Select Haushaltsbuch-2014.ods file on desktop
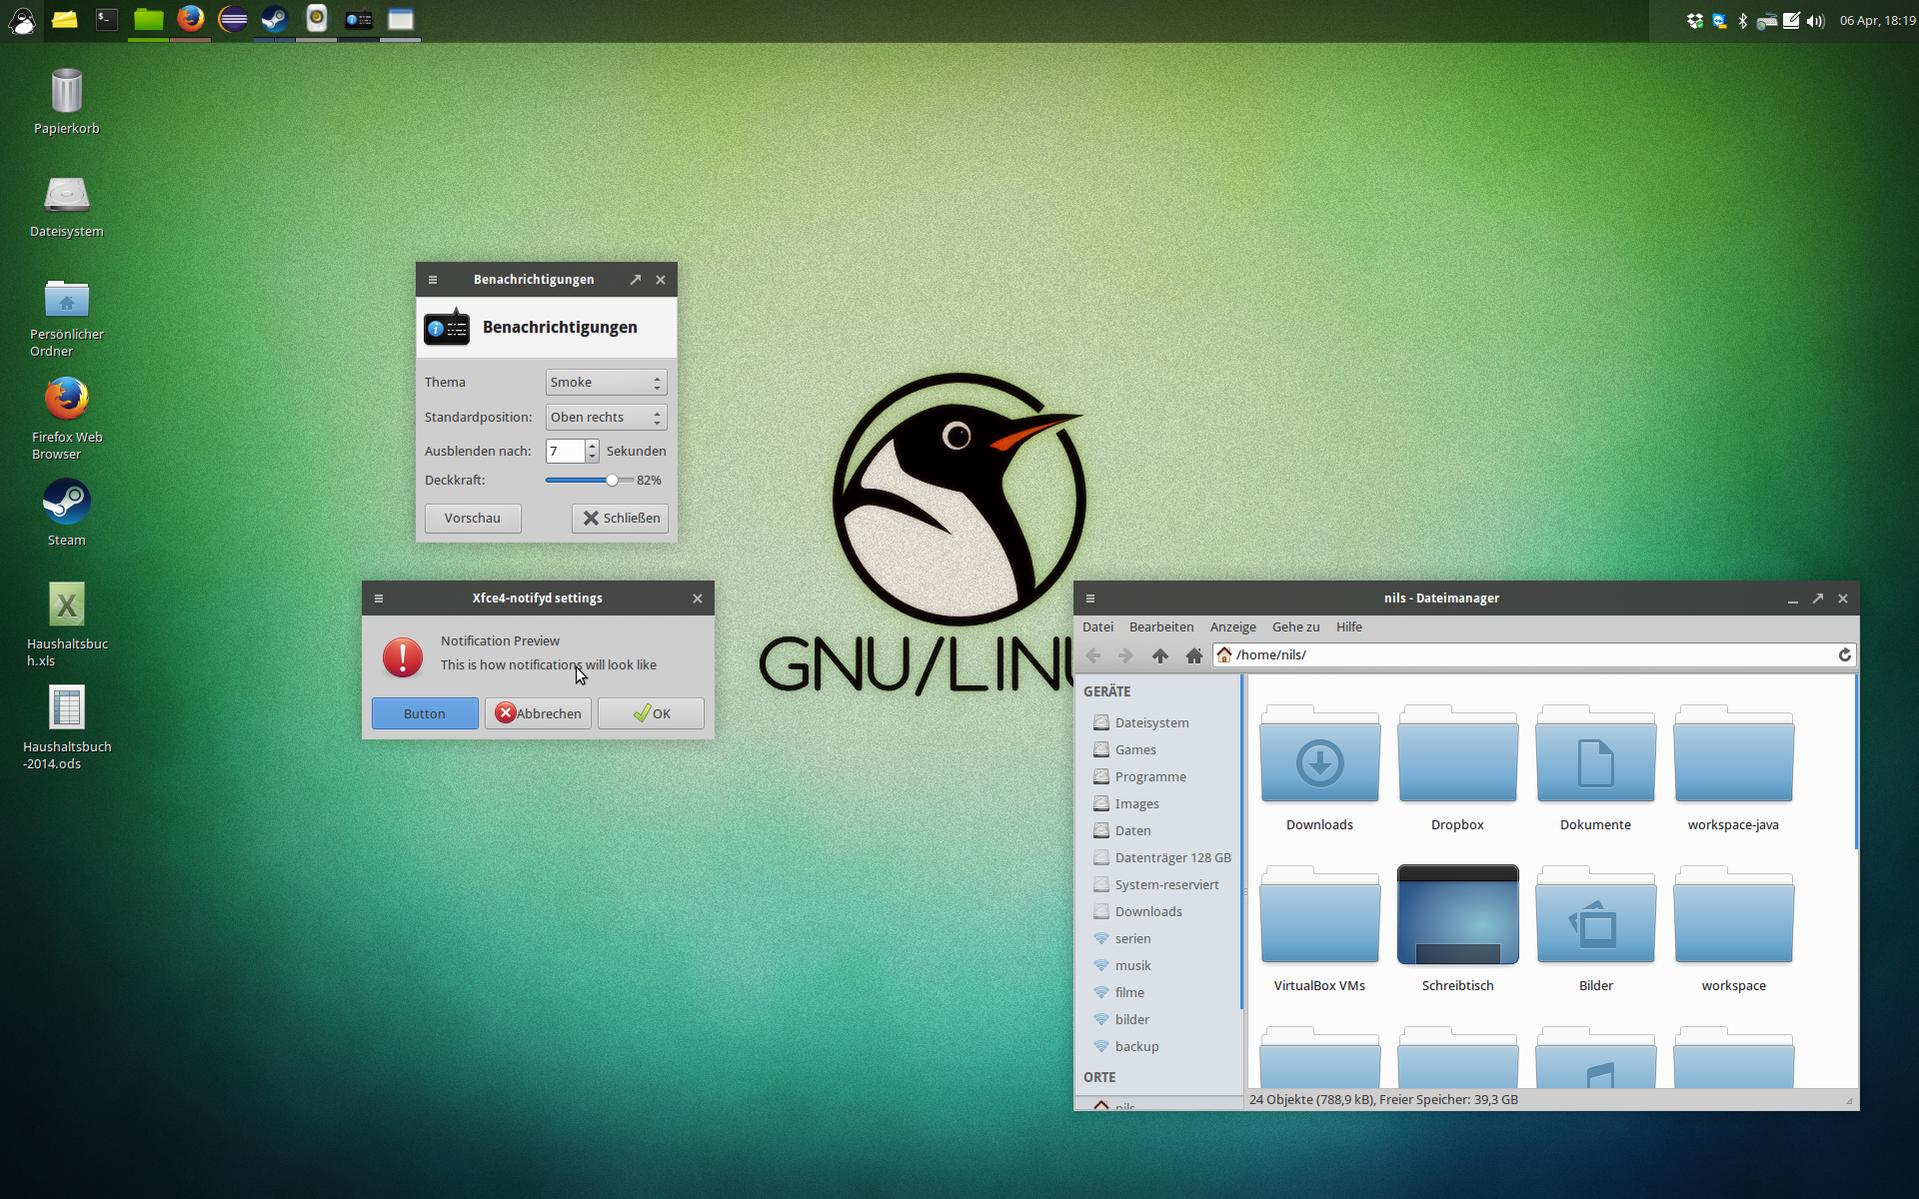 coord(66,728)
